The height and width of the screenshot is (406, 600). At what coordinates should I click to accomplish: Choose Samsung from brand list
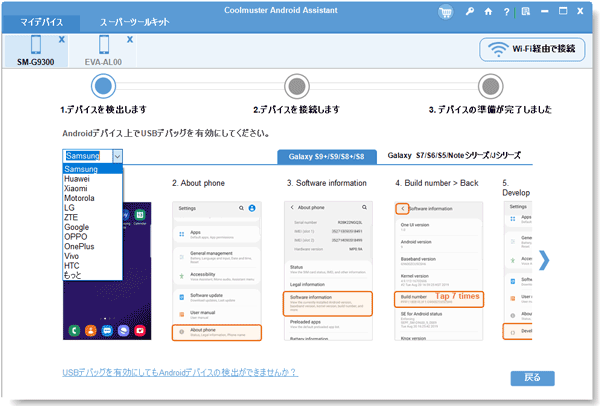[x=92, y=169]
